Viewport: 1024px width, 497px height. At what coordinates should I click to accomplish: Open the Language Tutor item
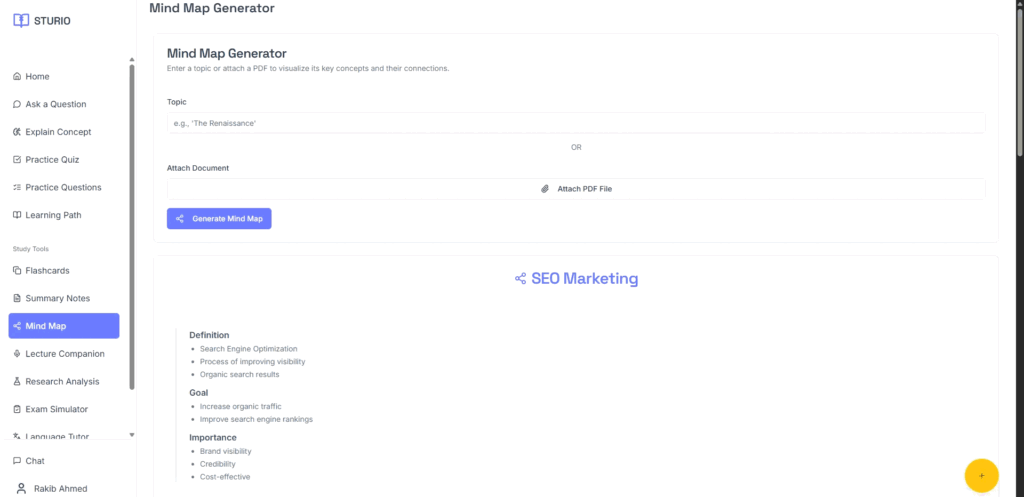[64, 436]
